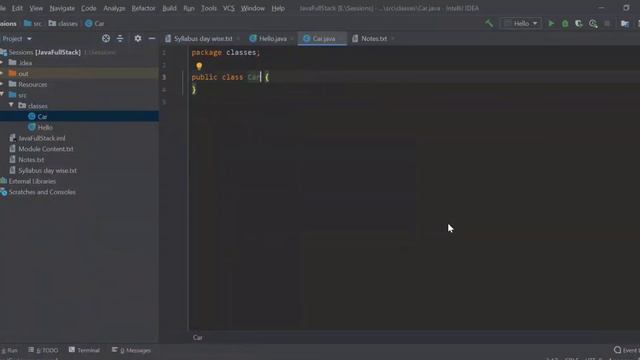
Task: Click the Car class icon in breadcrumb
Action: click(89, 24)
